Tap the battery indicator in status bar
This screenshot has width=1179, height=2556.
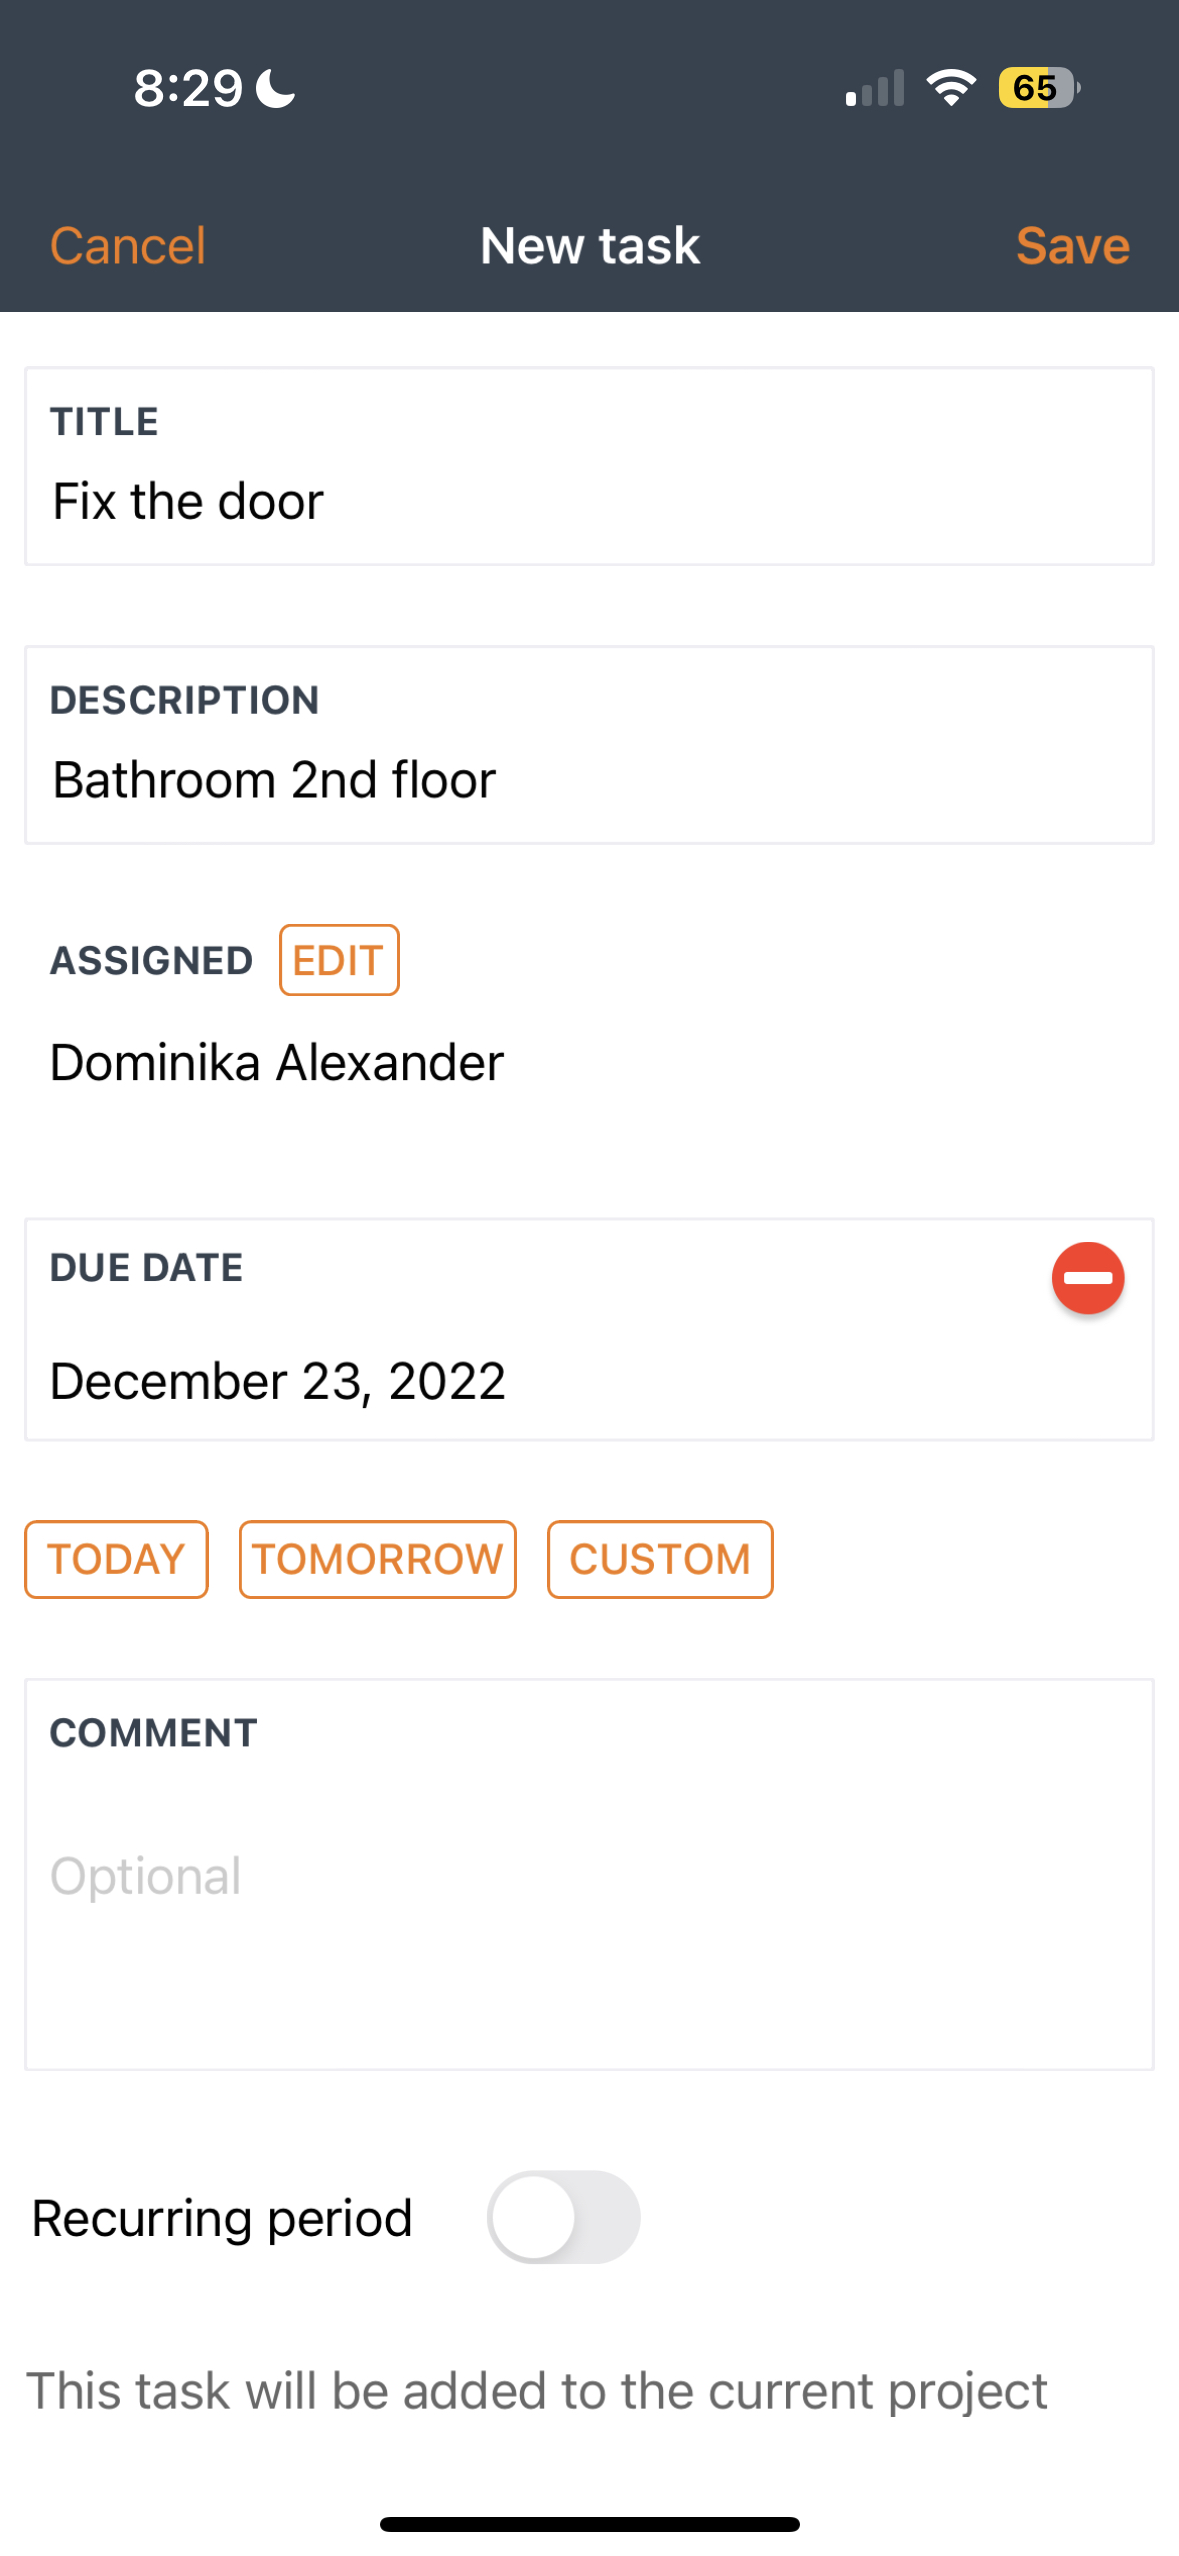(1039, 88)
